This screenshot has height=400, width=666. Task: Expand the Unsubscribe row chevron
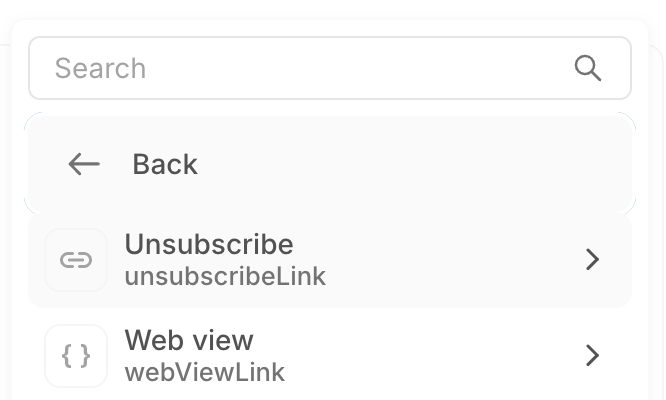point(592,260)
